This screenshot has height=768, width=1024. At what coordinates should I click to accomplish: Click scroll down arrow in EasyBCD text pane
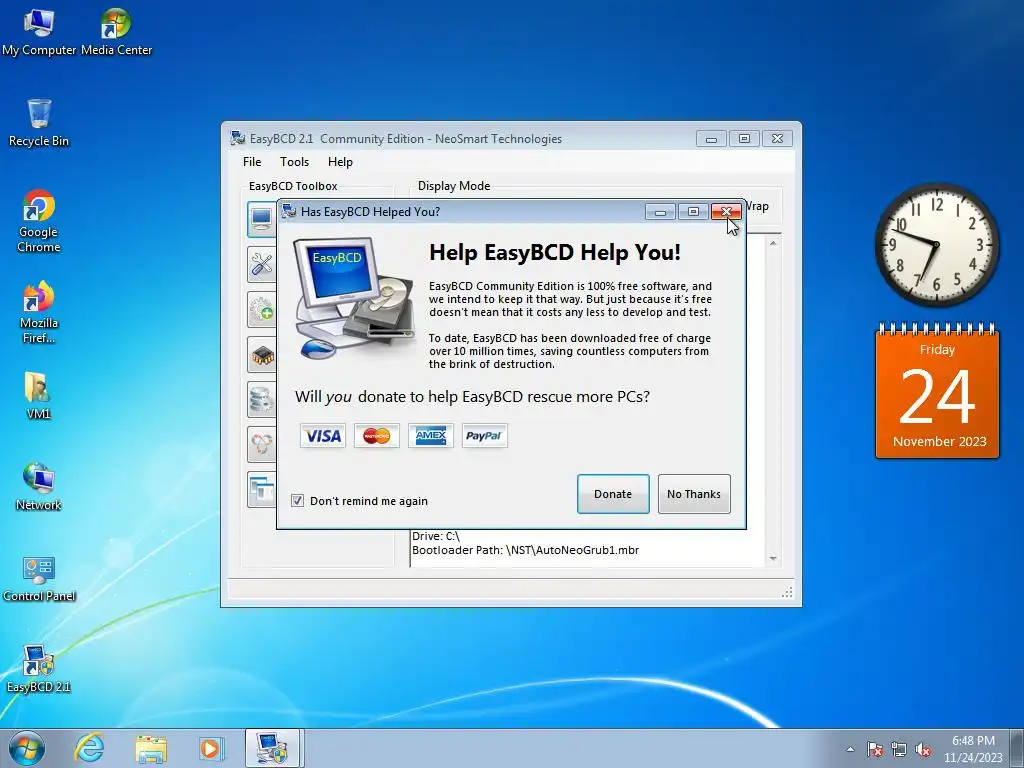point(773,558)
